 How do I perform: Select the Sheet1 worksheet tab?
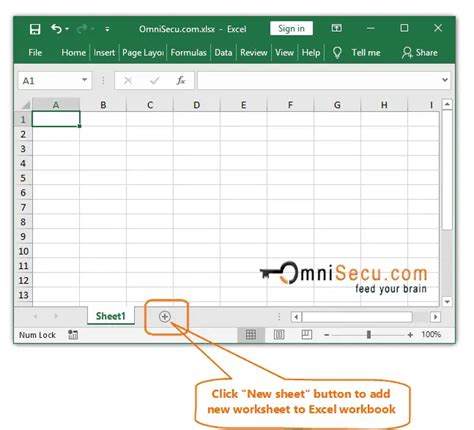click(x=111, y=316)
